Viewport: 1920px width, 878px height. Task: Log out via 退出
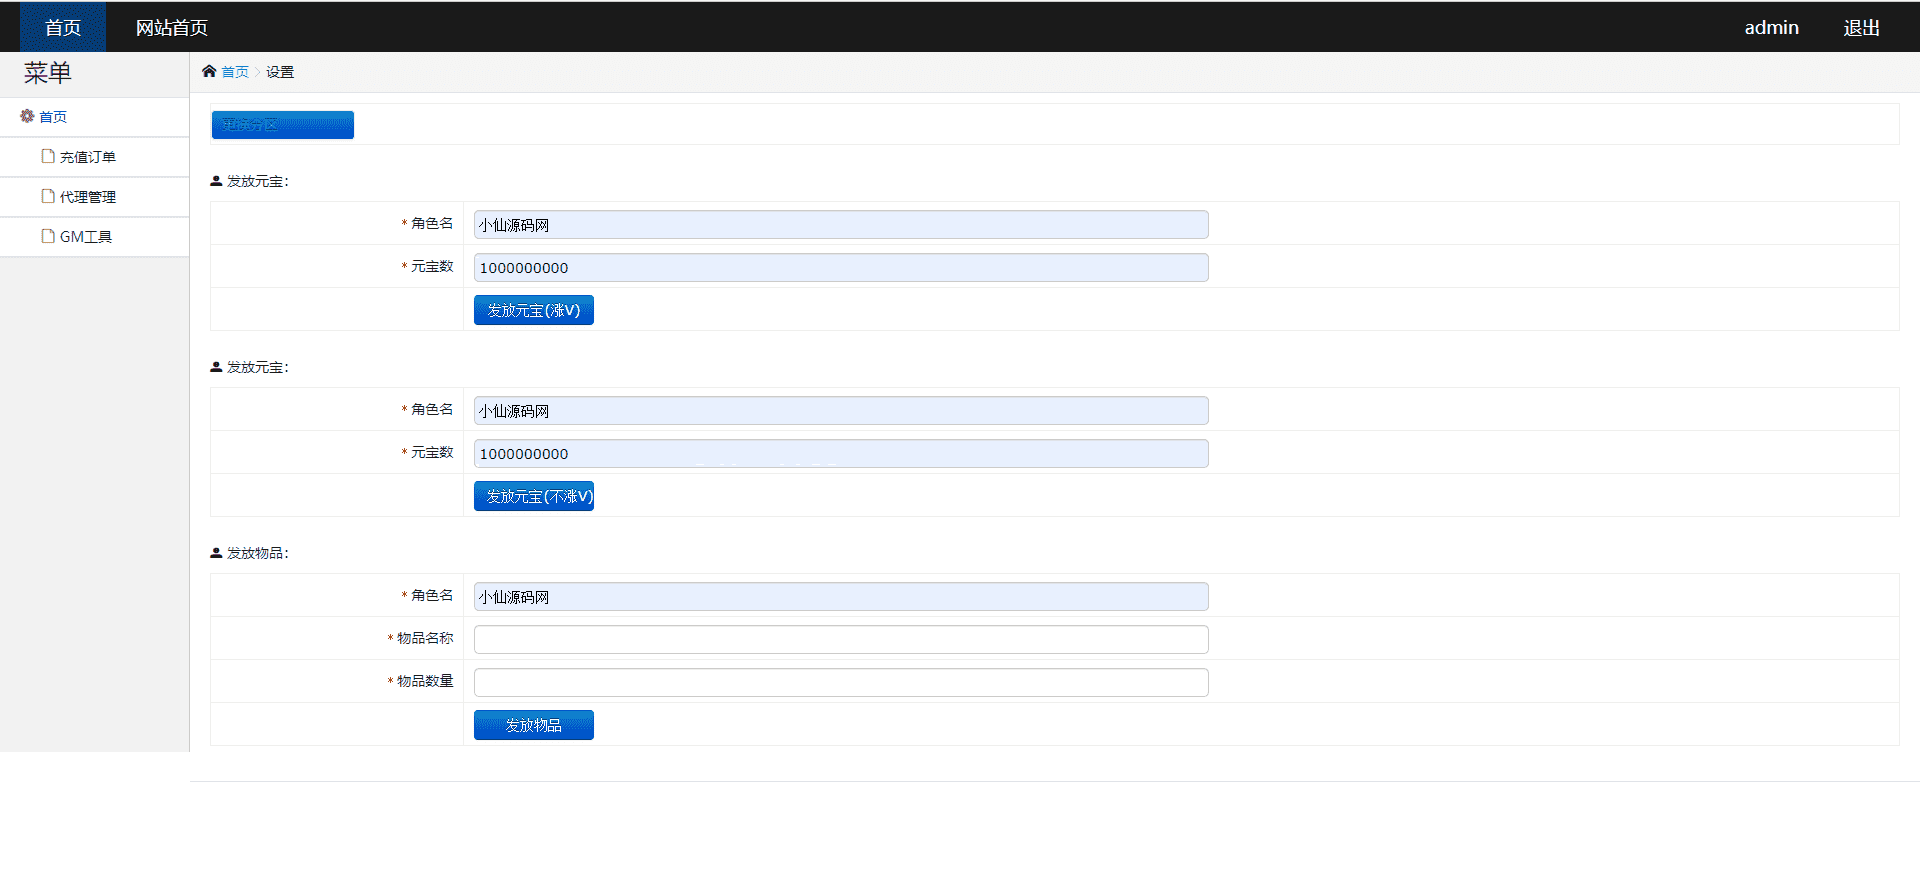pos(1861,27)
